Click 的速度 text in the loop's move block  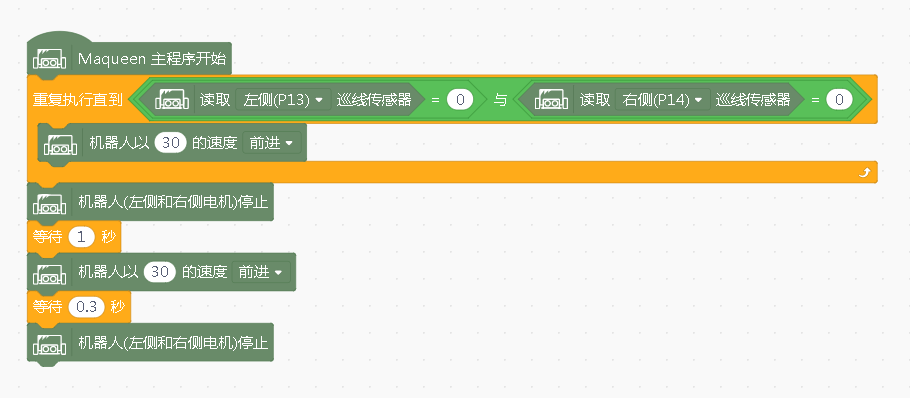click(x=215, y=143)
